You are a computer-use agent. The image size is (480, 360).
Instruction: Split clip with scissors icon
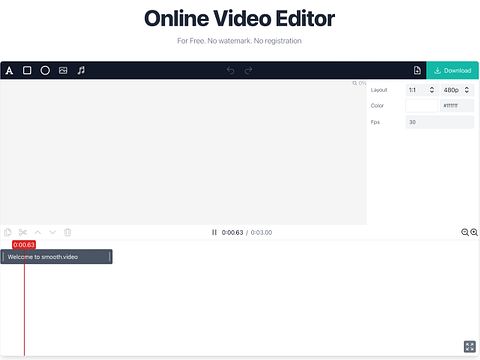[x=23, y=232]
